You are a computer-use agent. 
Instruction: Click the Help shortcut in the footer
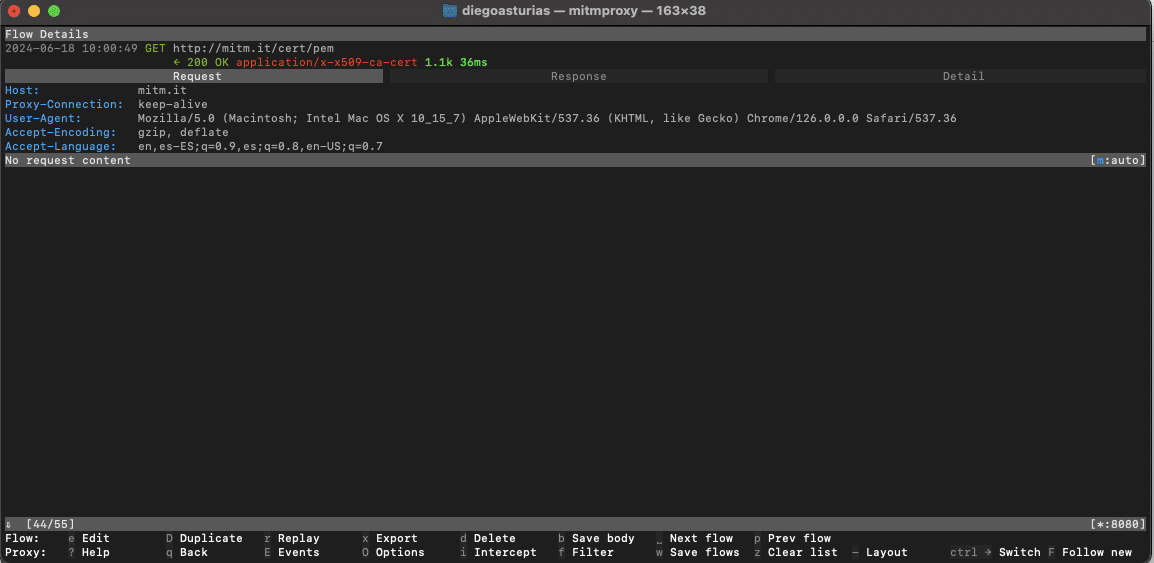[89, 552]
